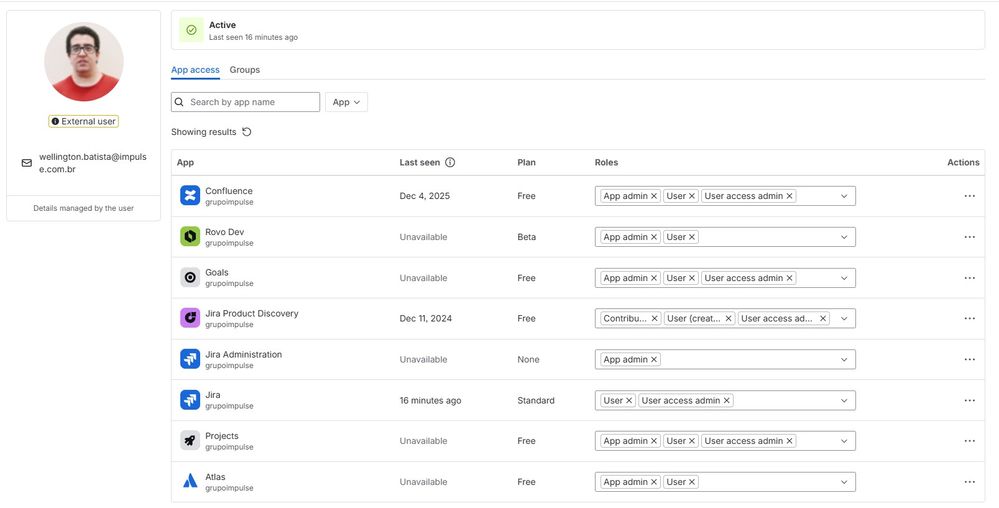
Task: Remove App admin role from Confluence
Action: (x=654, y=196)
